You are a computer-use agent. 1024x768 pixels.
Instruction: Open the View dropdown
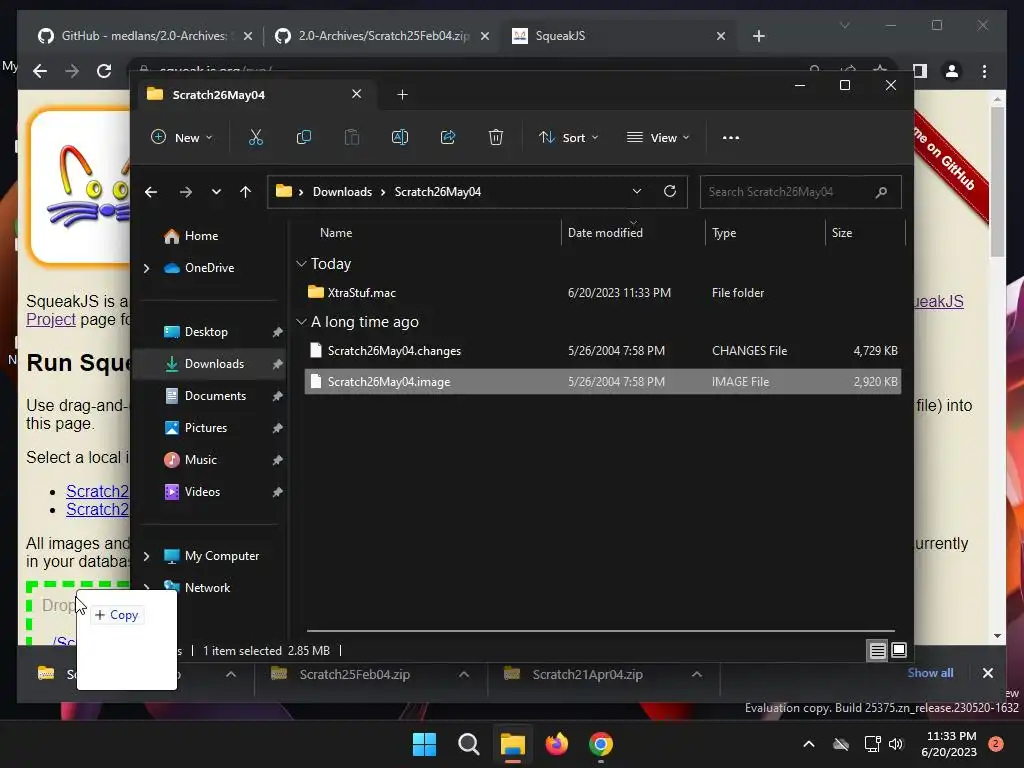pos(658,138)
